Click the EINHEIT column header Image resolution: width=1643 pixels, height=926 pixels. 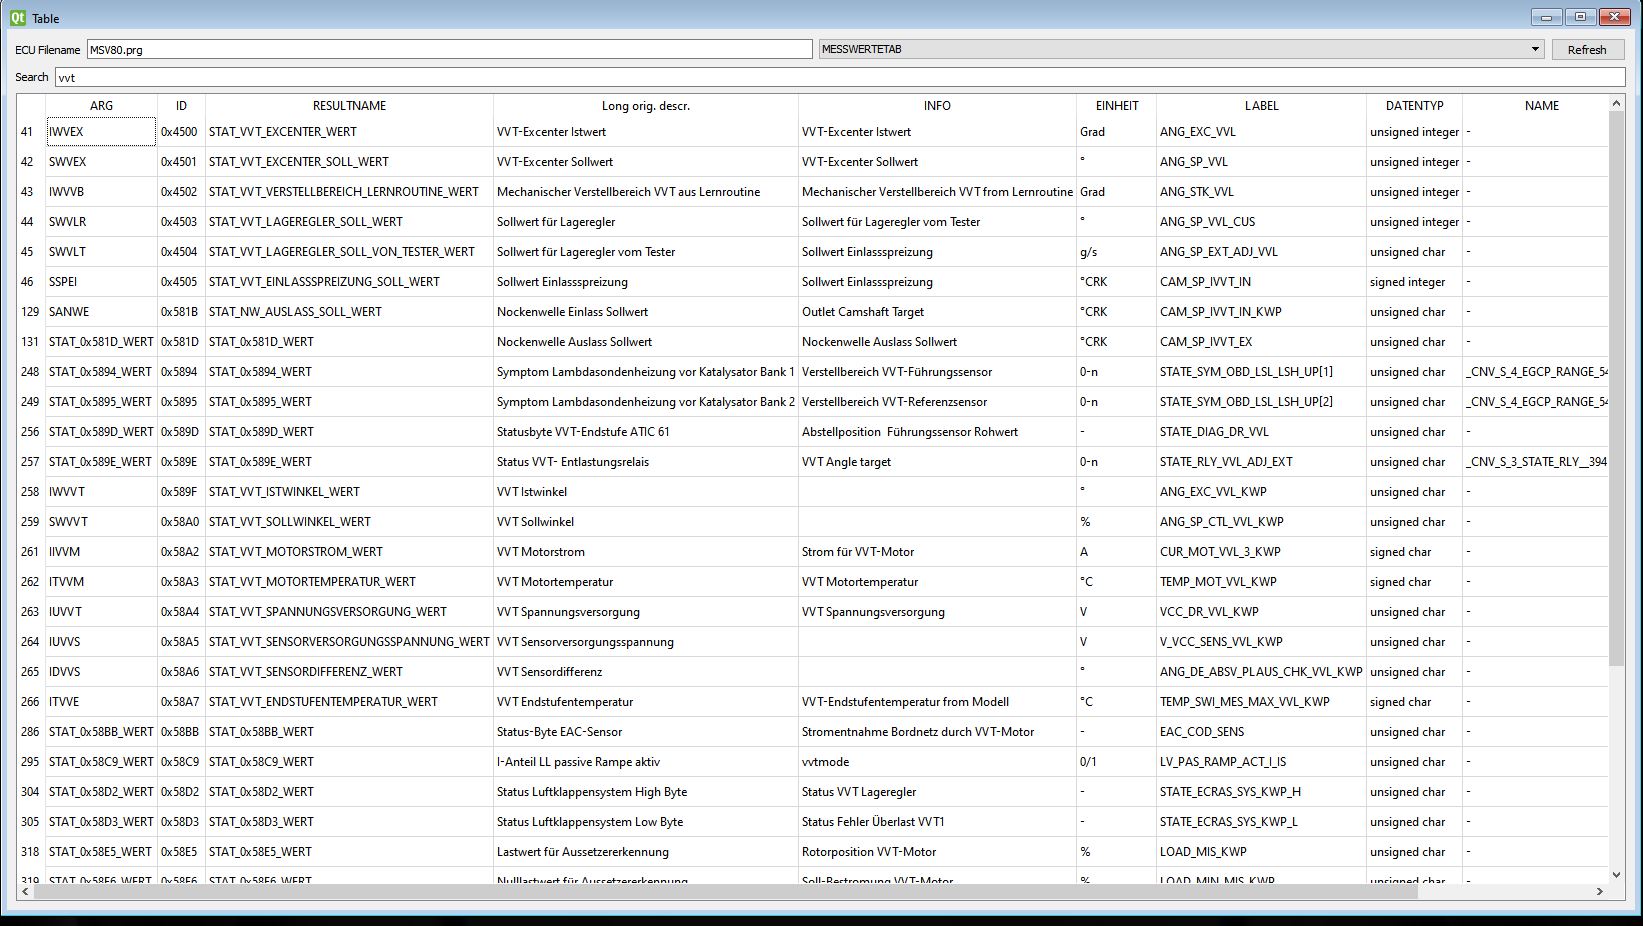pos(1117,105)
